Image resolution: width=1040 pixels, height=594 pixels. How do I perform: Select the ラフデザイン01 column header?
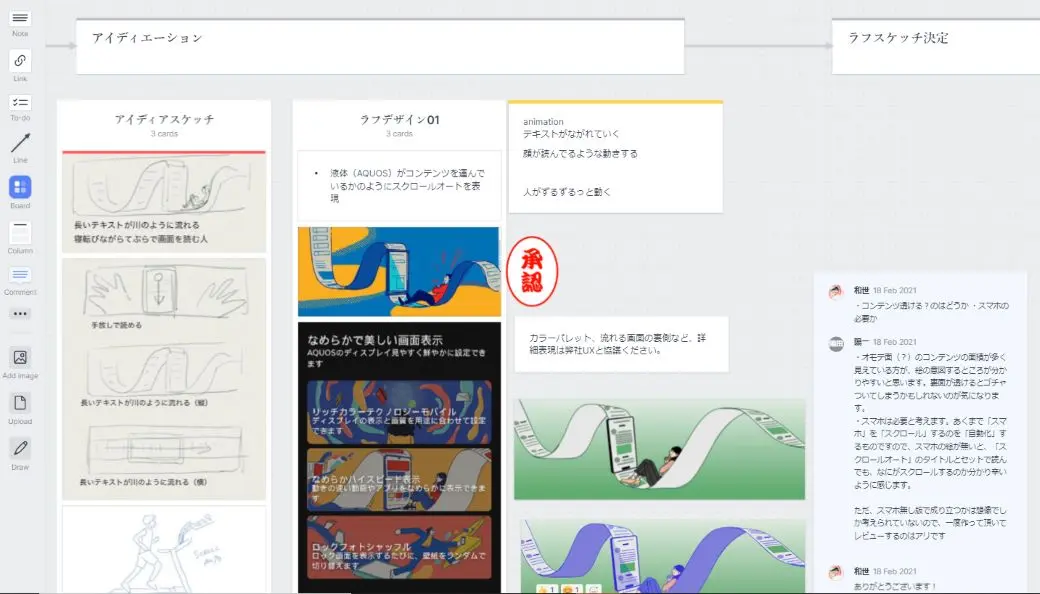(x=399, y=124)
